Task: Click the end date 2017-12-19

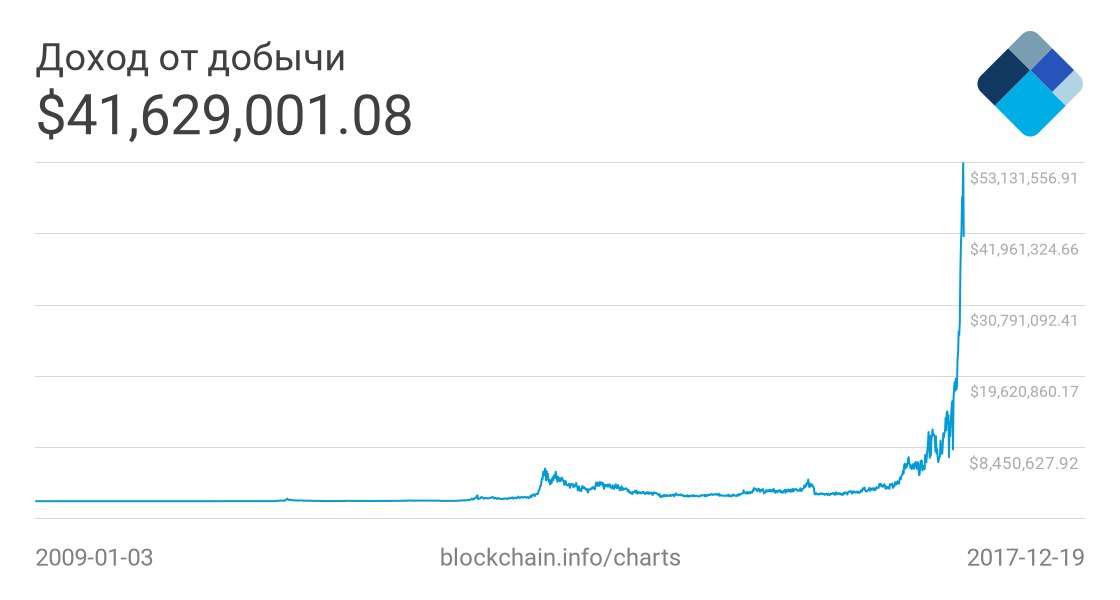Action: pos(1025,558)
